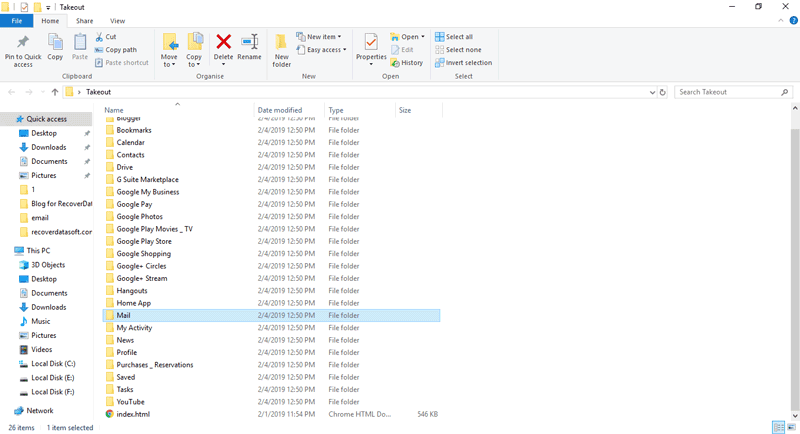This screenshot has width=800, height=434.
Task: Switch to large icons view layout
Action: pyautogui.click(x=791, y=427)
